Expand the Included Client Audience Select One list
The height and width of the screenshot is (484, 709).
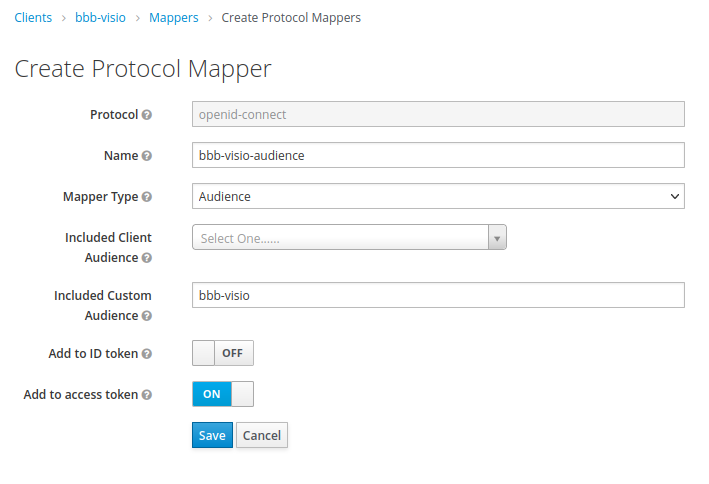point(349,237)
